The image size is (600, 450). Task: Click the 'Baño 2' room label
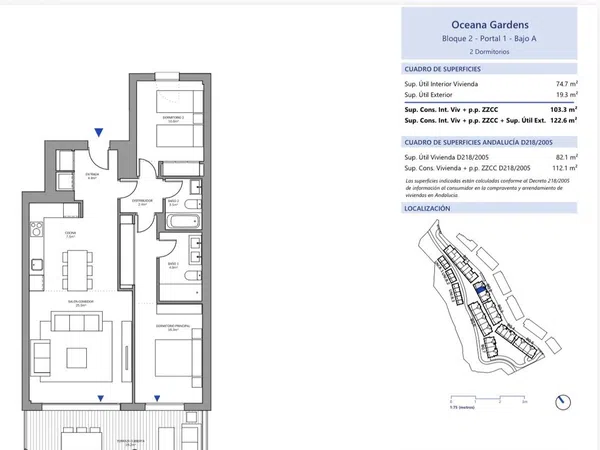coord(173,202)
